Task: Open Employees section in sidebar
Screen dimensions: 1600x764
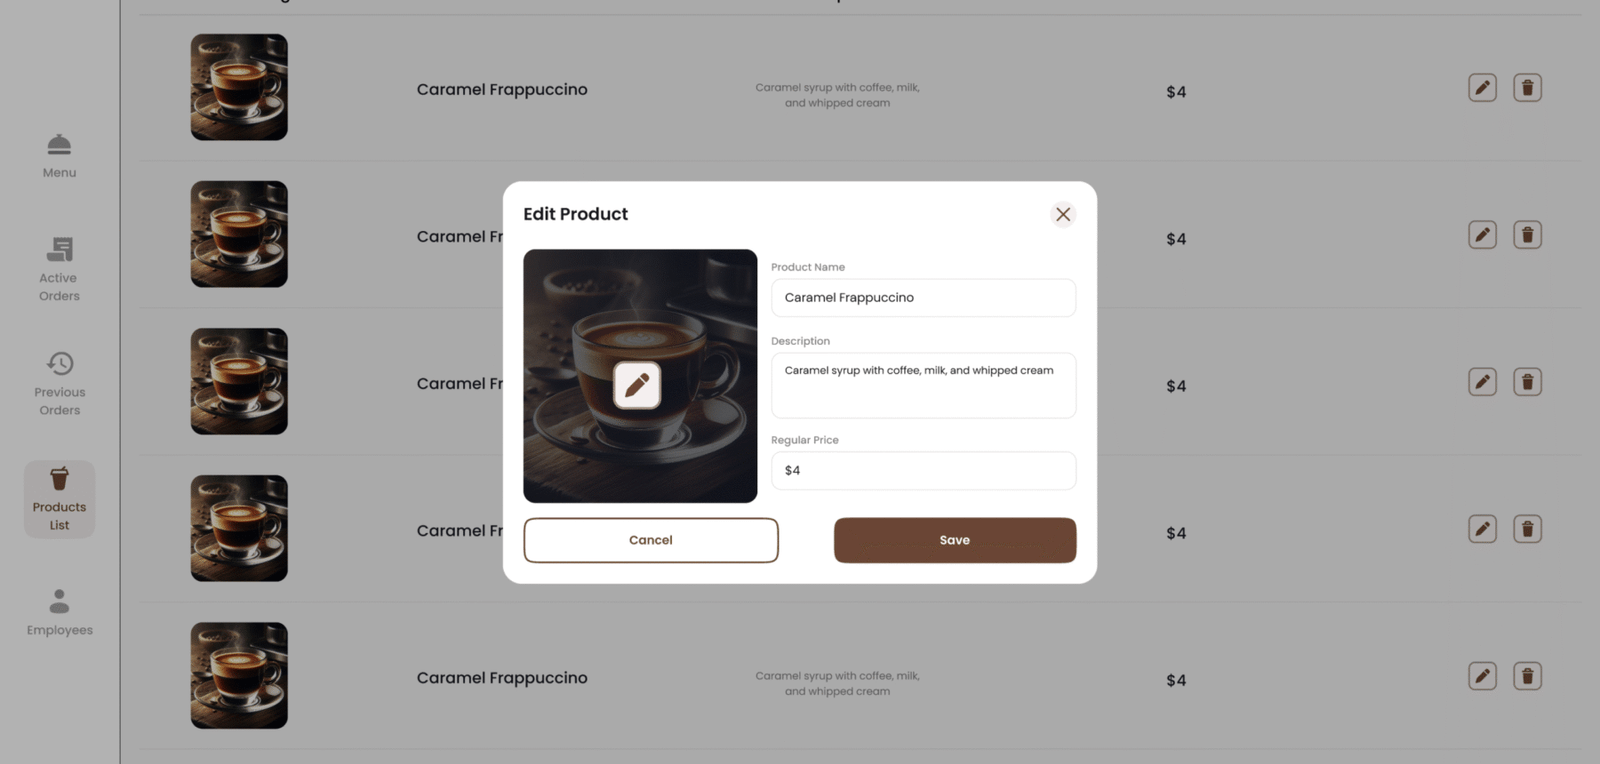Action: [x=59, y=612]
